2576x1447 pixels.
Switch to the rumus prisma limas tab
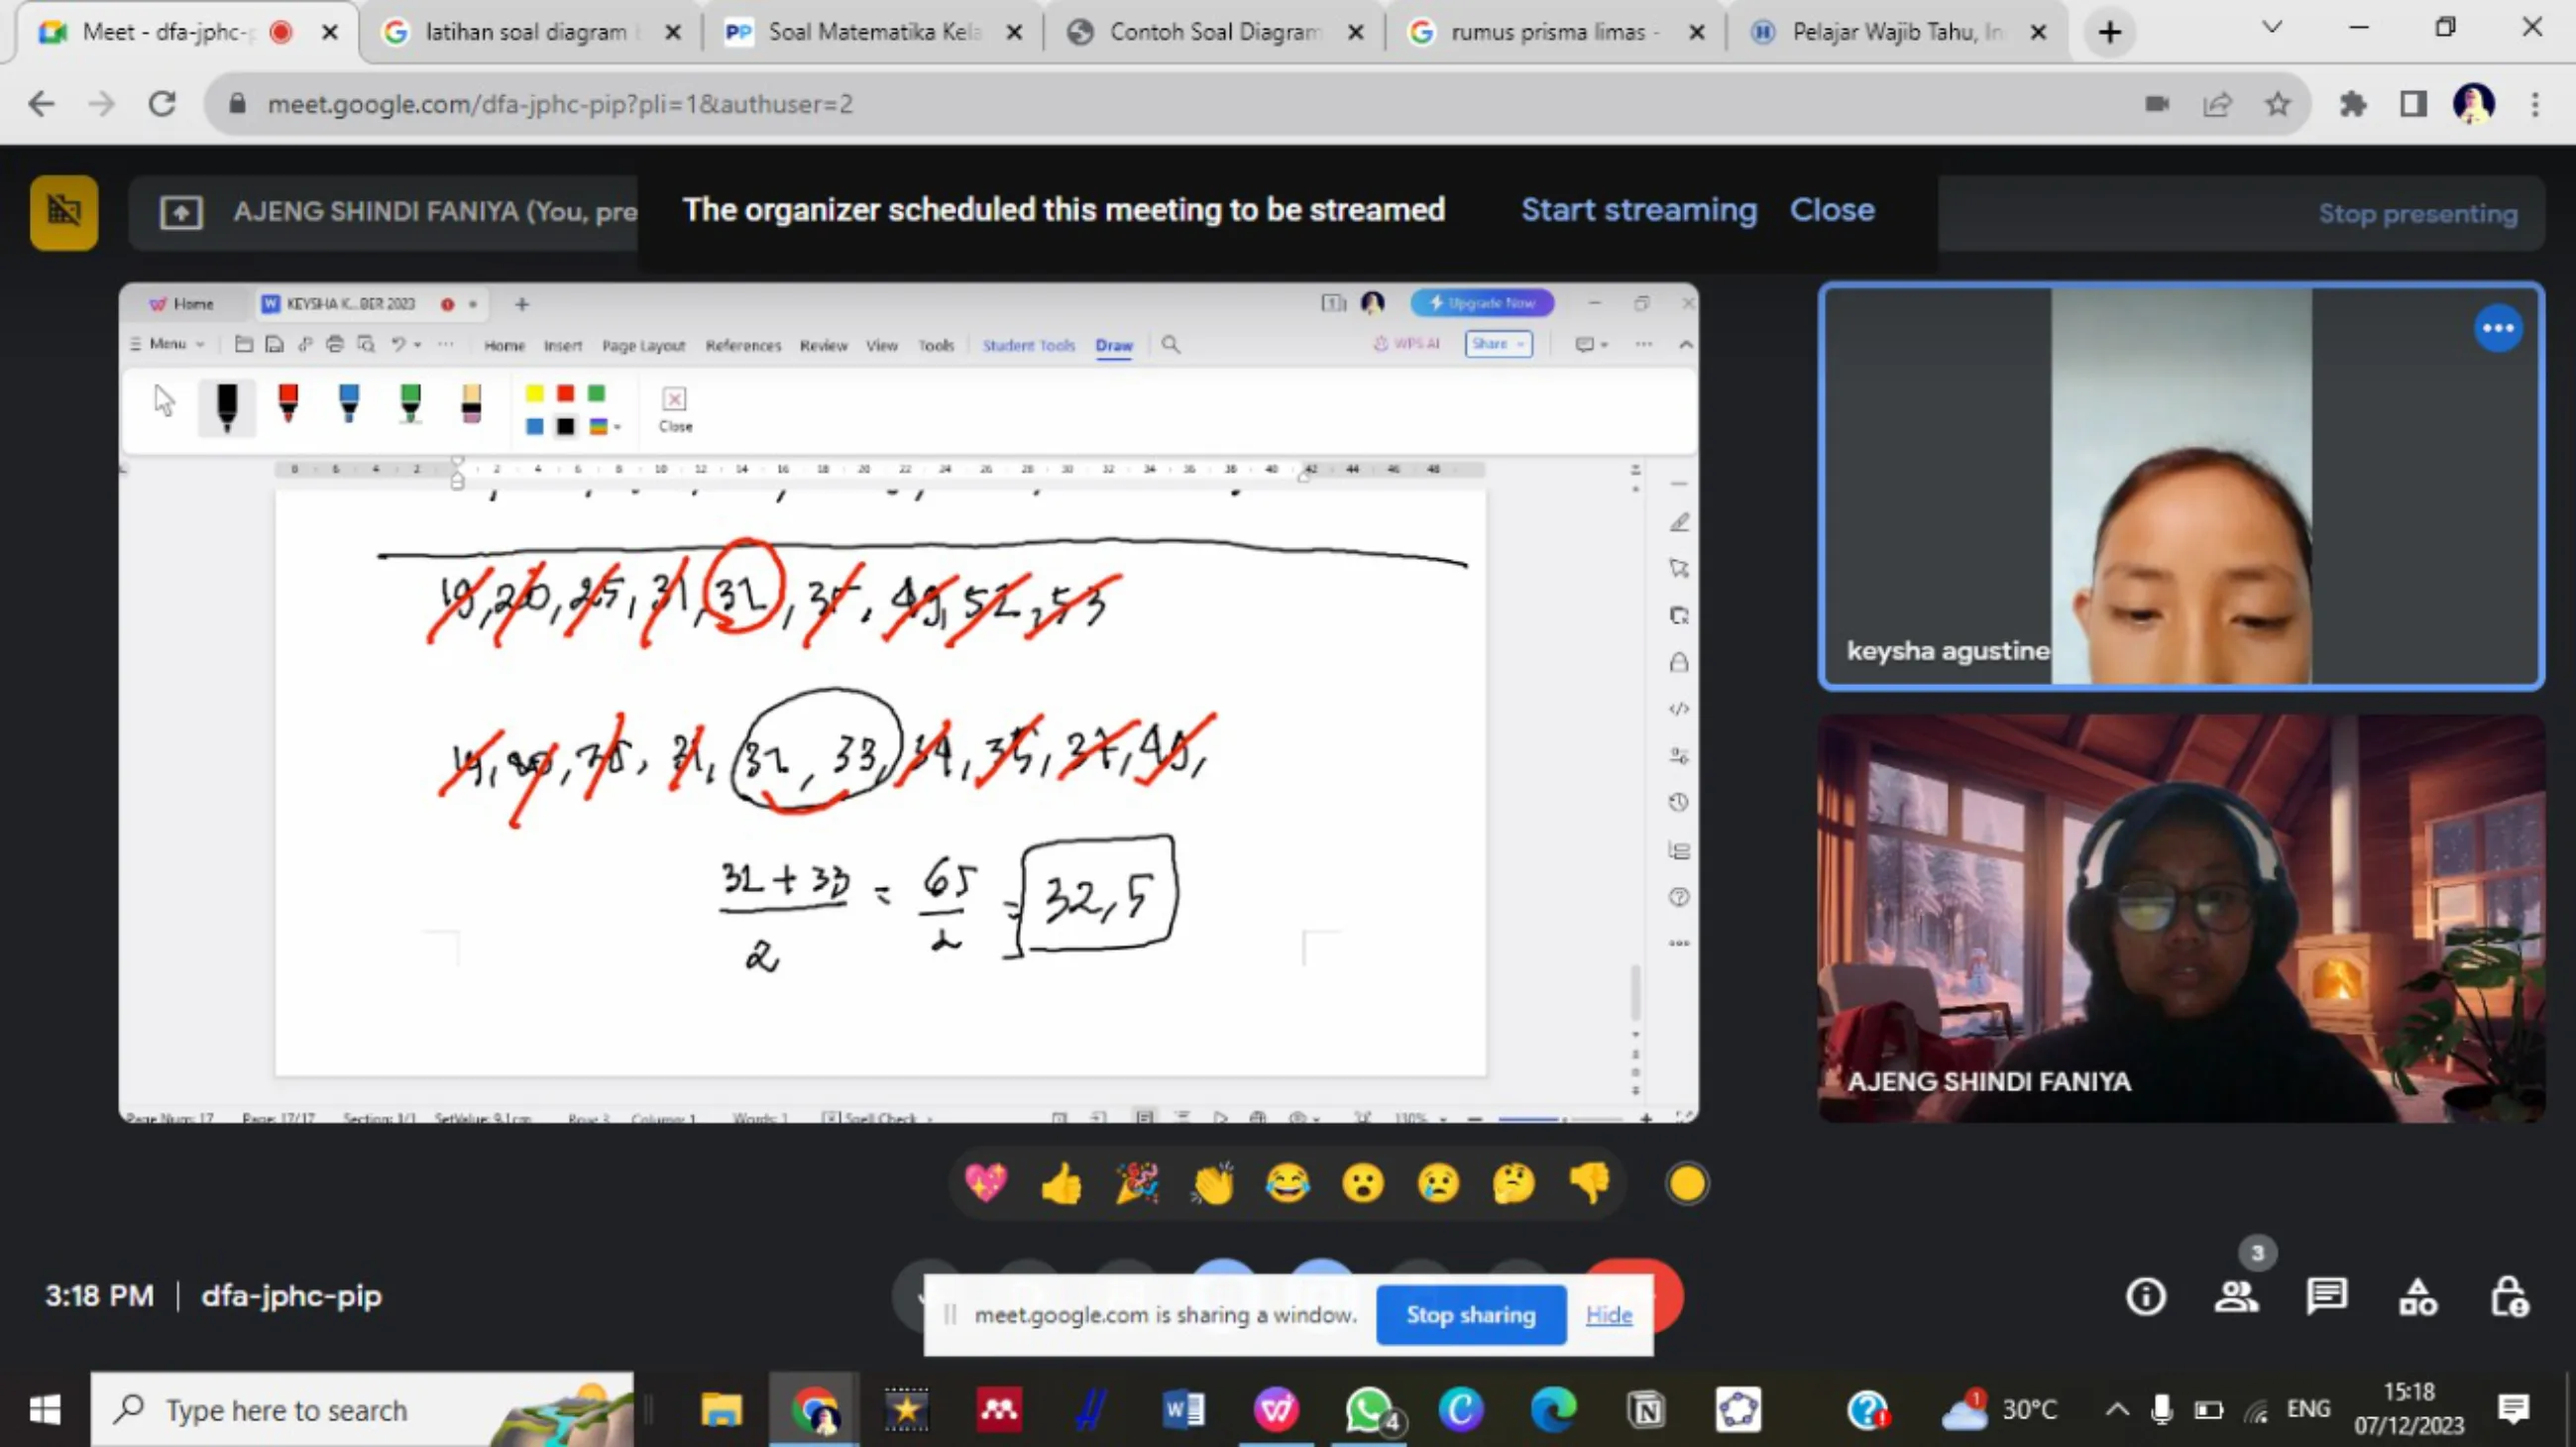[x=1547, y=32]
